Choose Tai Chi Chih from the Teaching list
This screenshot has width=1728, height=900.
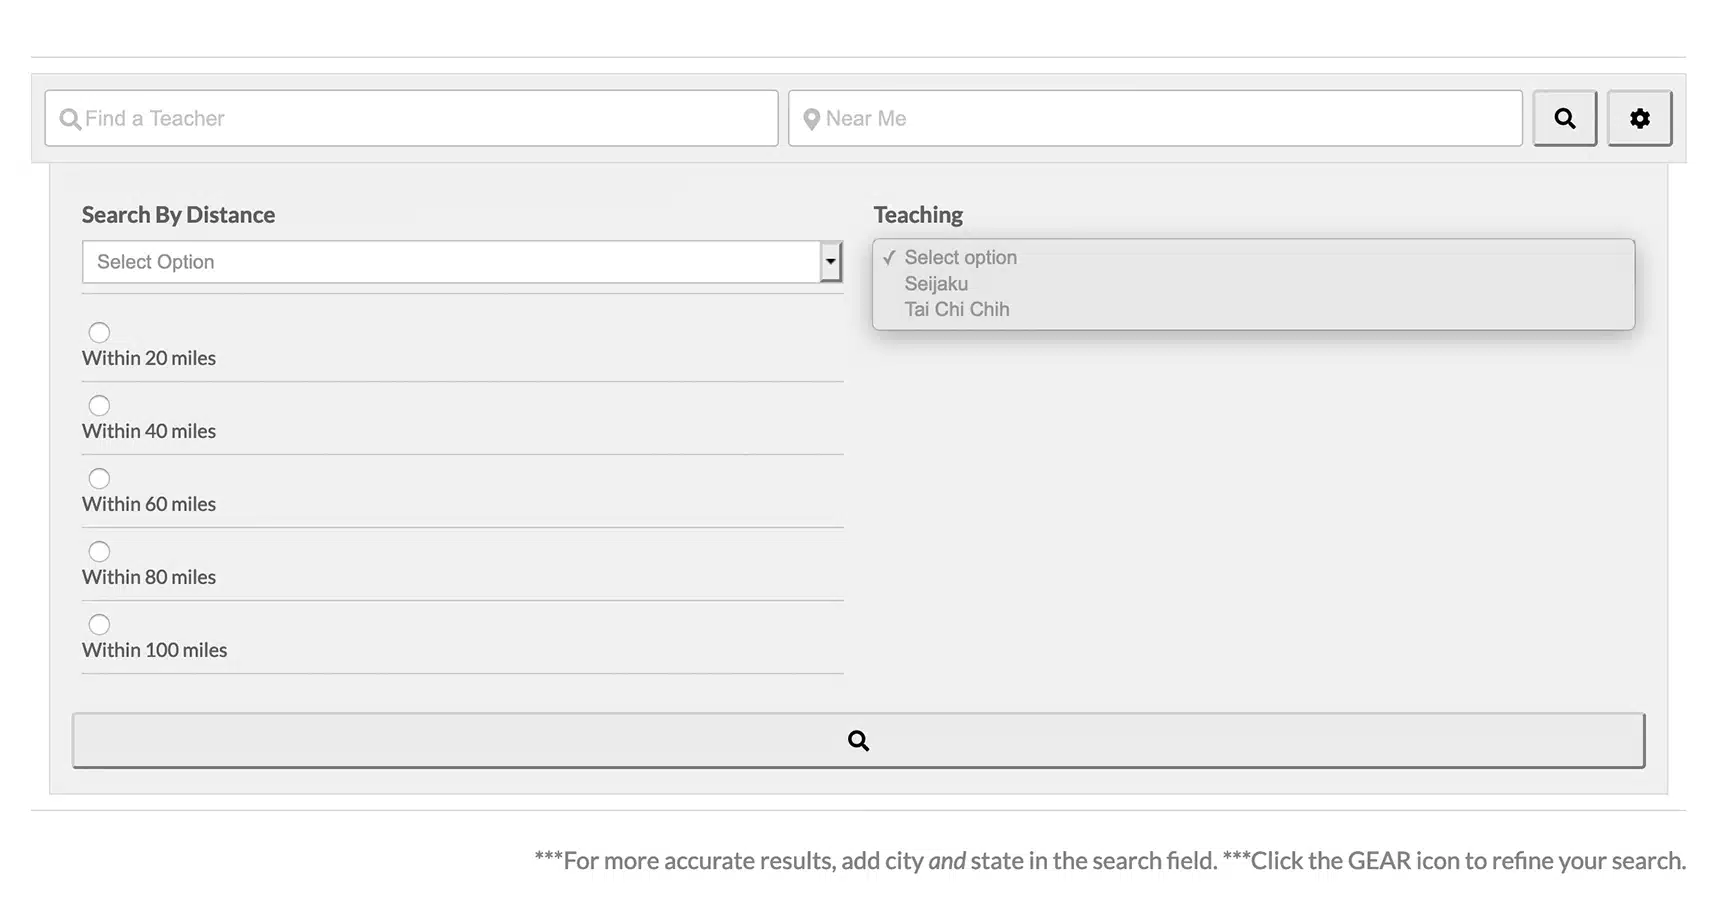point(957,309)
